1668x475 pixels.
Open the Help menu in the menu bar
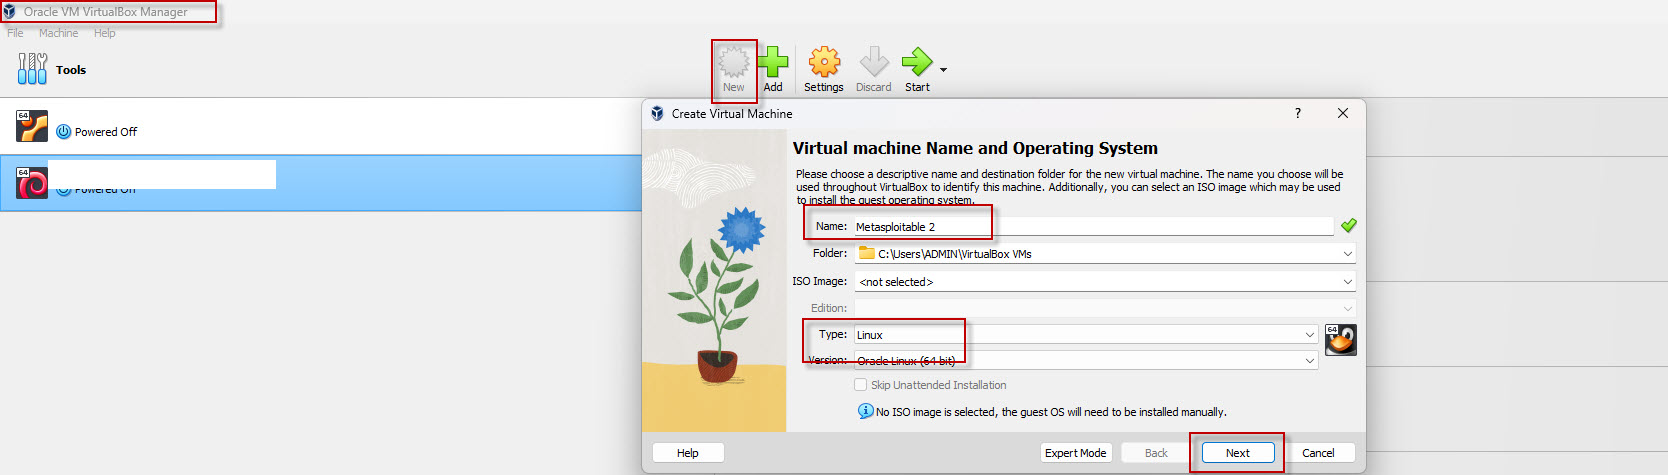pos(104,33)
